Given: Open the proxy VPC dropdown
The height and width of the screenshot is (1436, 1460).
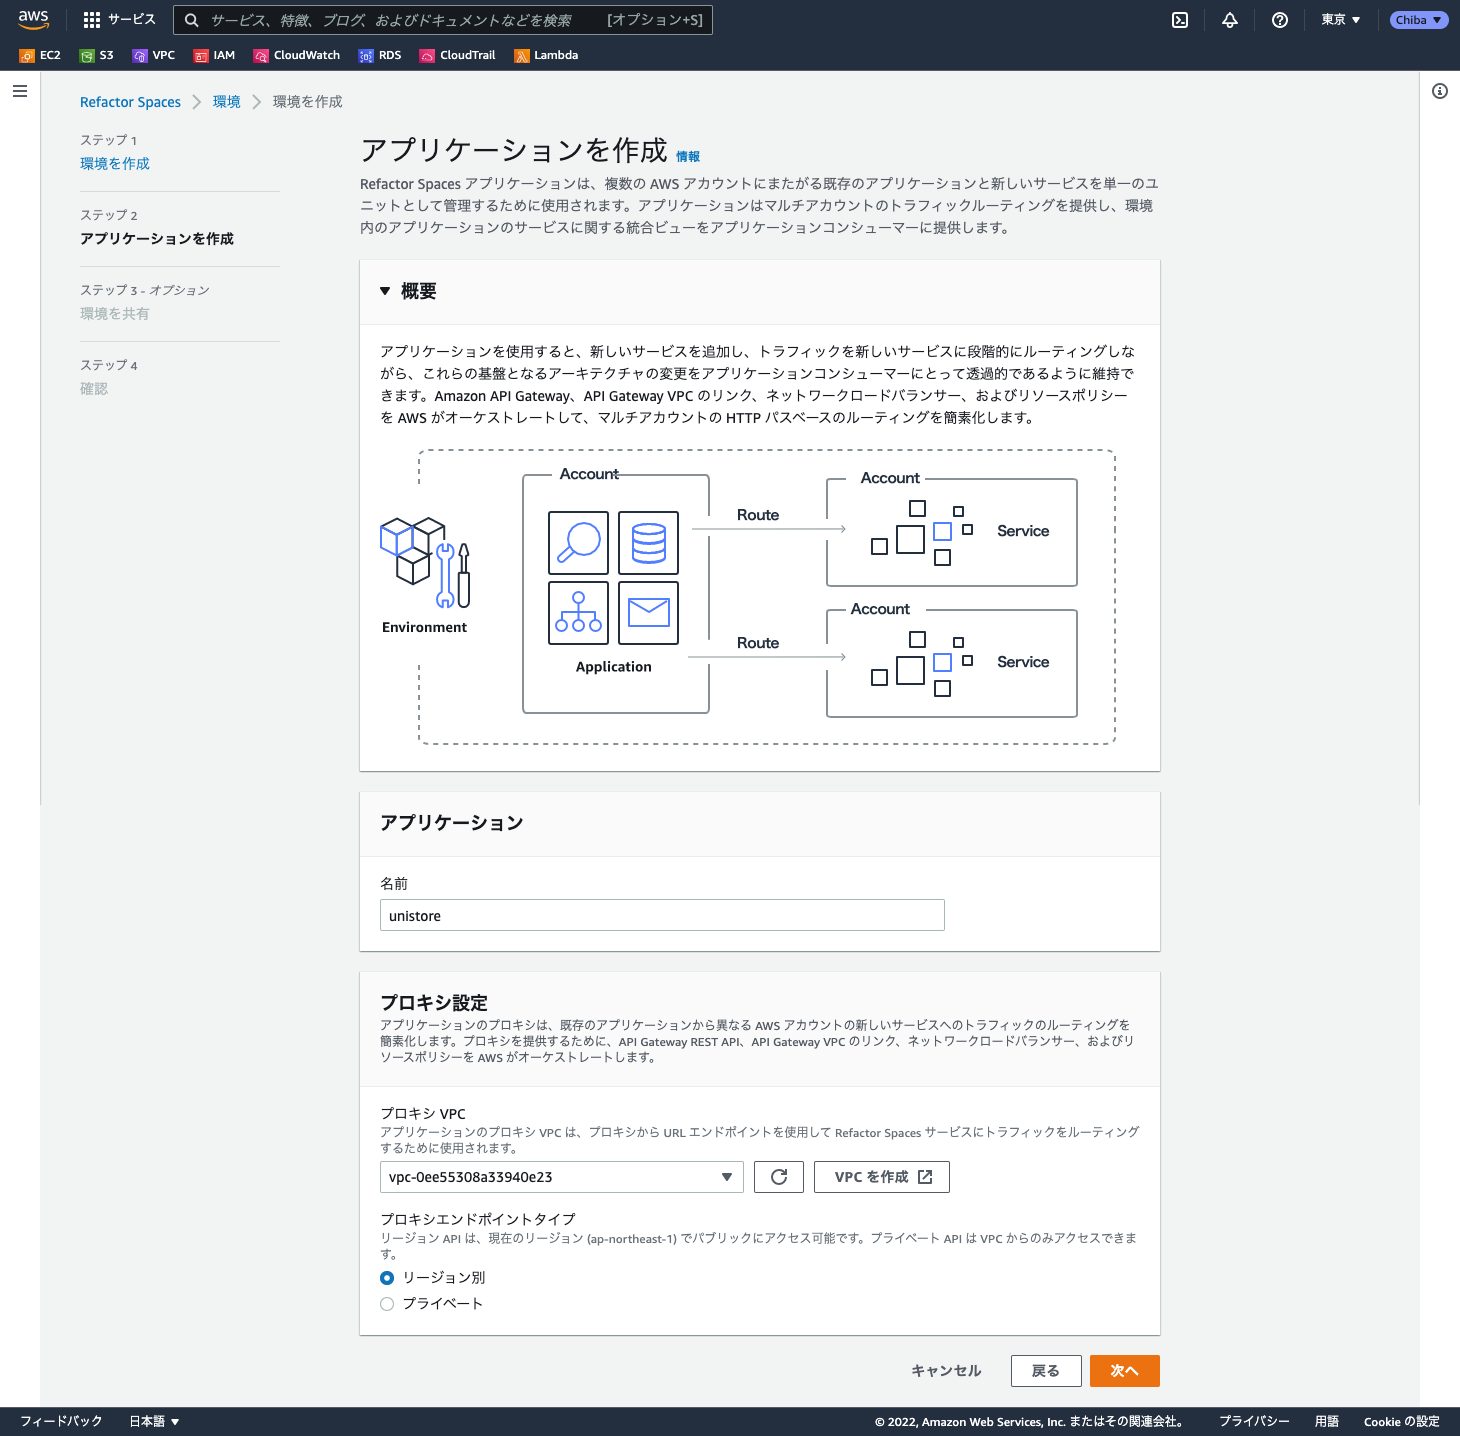Looking at the screenshot, I should pyautogui.click(x=561, y=1177).
